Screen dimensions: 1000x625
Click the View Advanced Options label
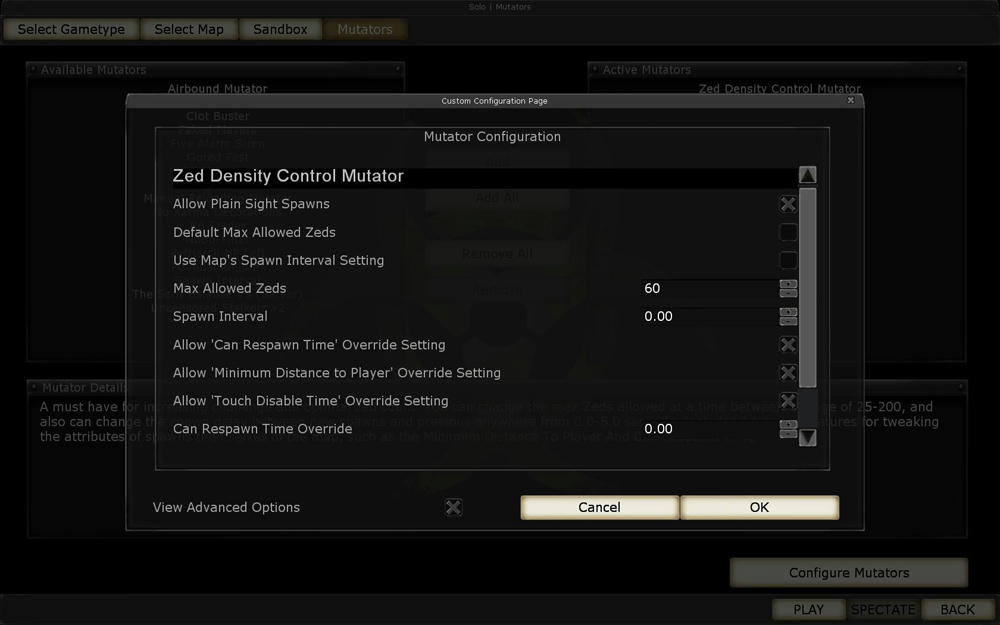click(226, 507)
